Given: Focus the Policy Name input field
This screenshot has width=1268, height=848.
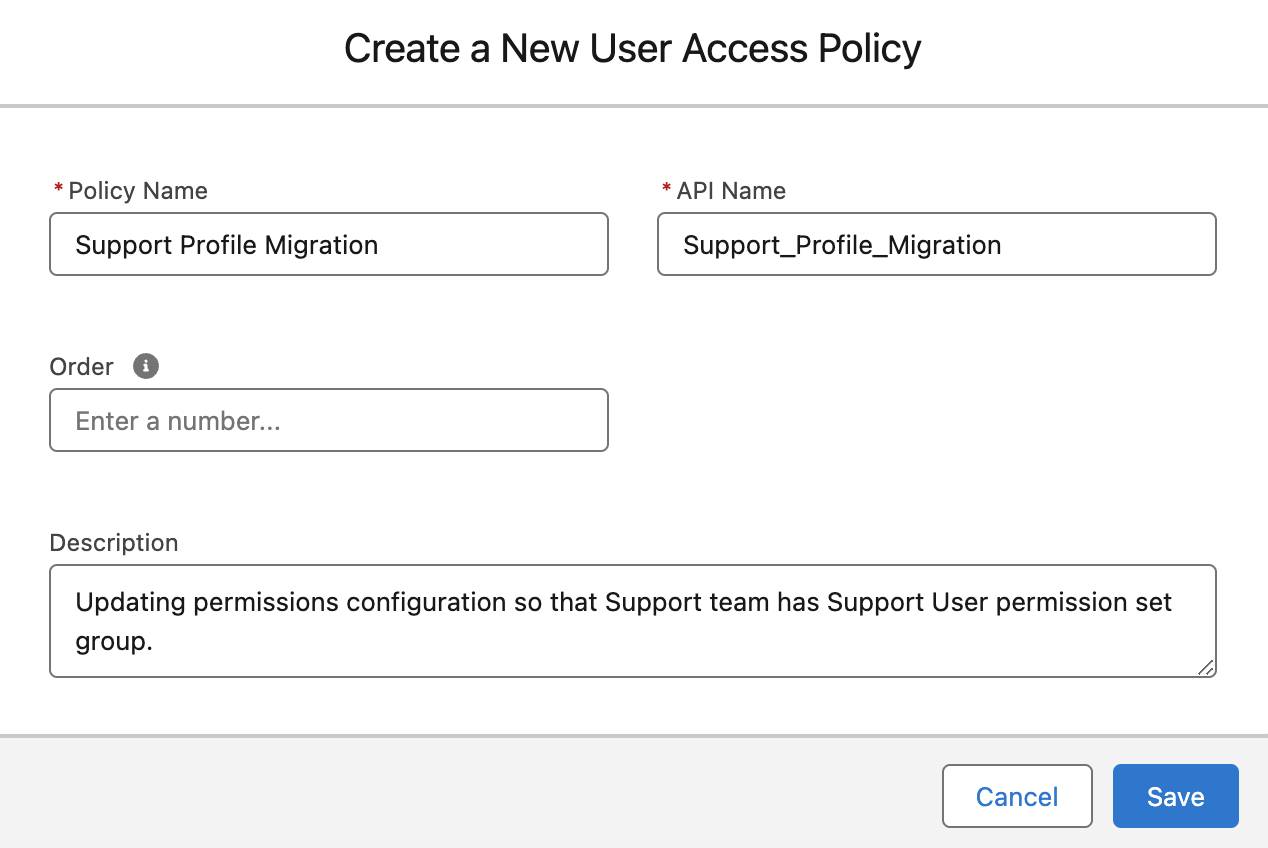Looking at the screenshot, I should pos(329,244).
